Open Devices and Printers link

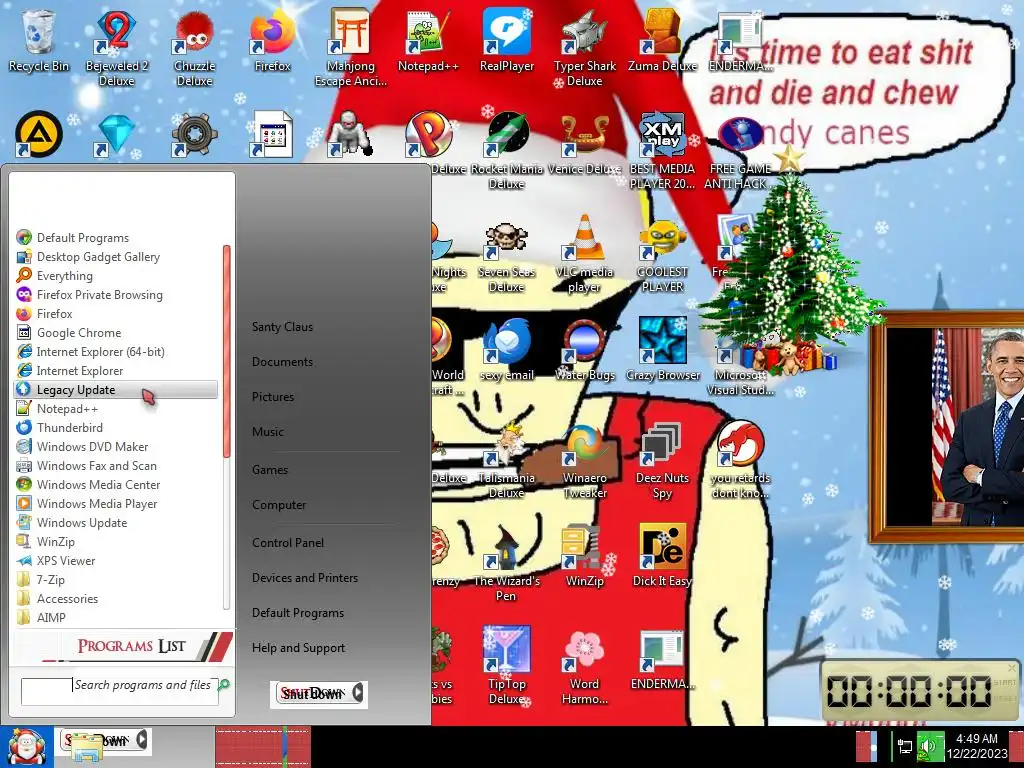coord(305,578)
